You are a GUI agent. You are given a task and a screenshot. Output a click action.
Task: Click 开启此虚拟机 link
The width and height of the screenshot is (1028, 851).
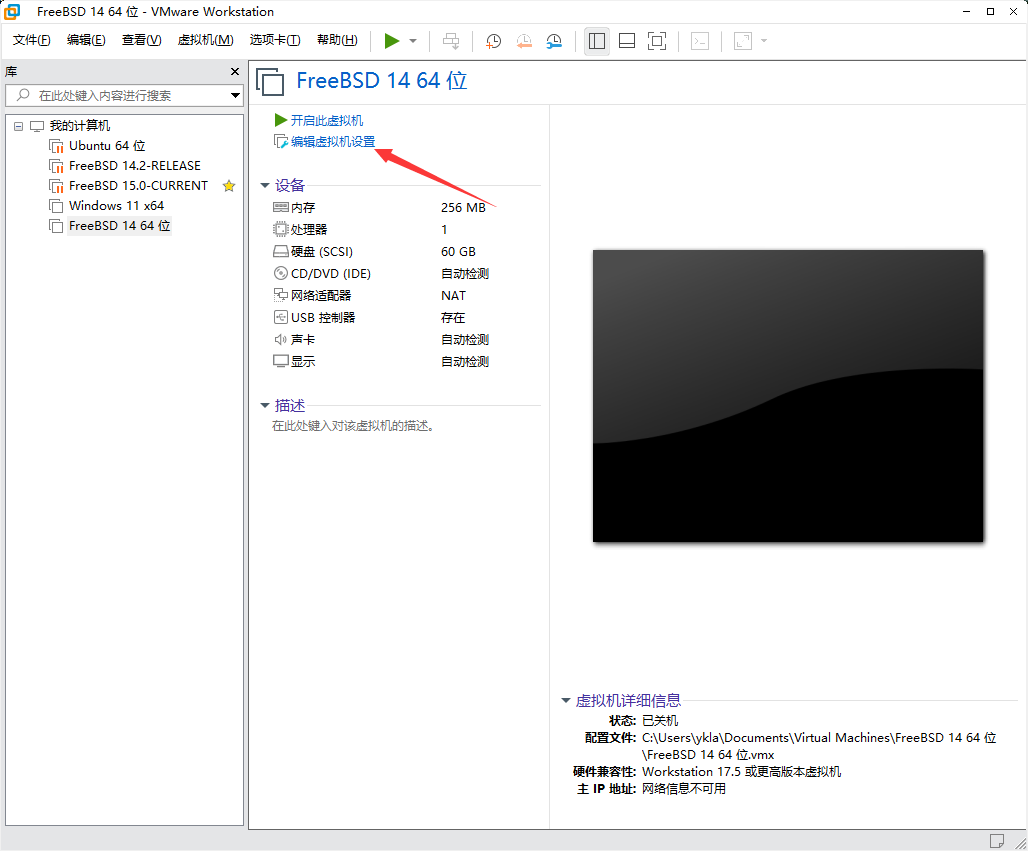(326, 121)
